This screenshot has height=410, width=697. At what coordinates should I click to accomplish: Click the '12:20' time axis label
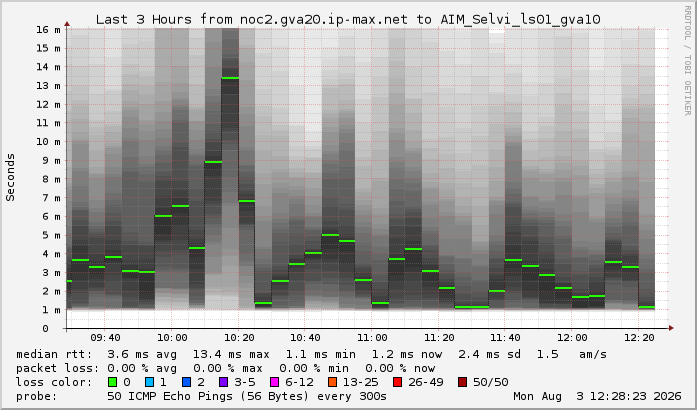pos(639,338)
